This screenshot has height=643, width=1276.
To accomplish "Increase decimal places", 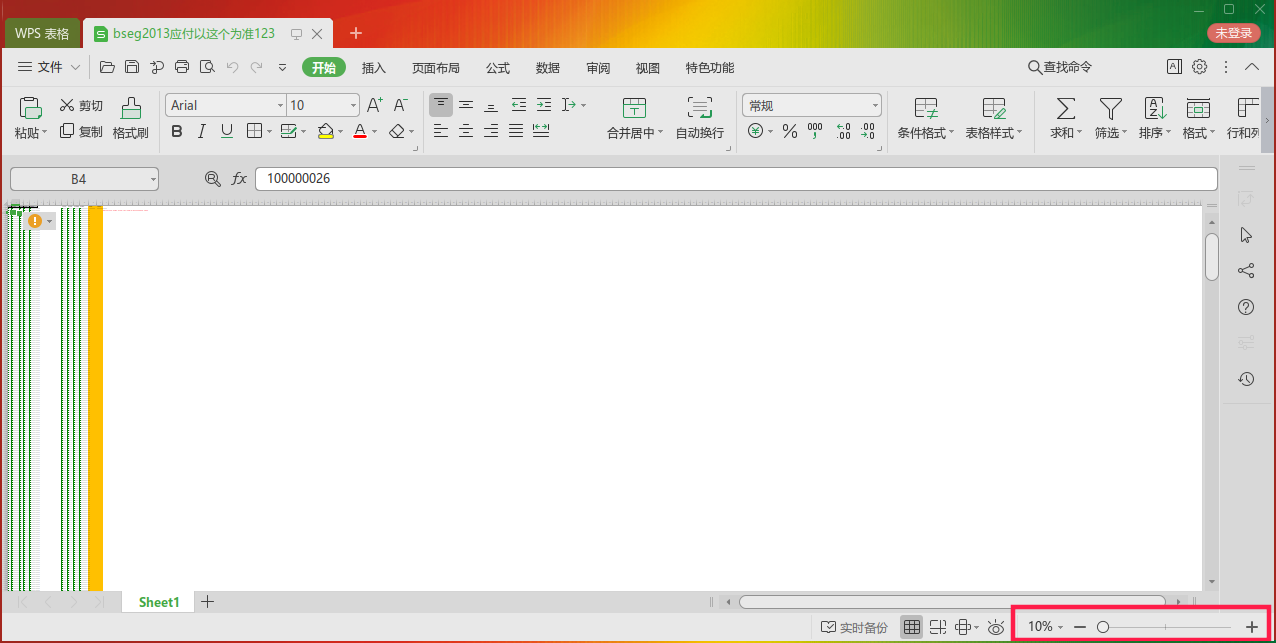I will coord(843,131).
